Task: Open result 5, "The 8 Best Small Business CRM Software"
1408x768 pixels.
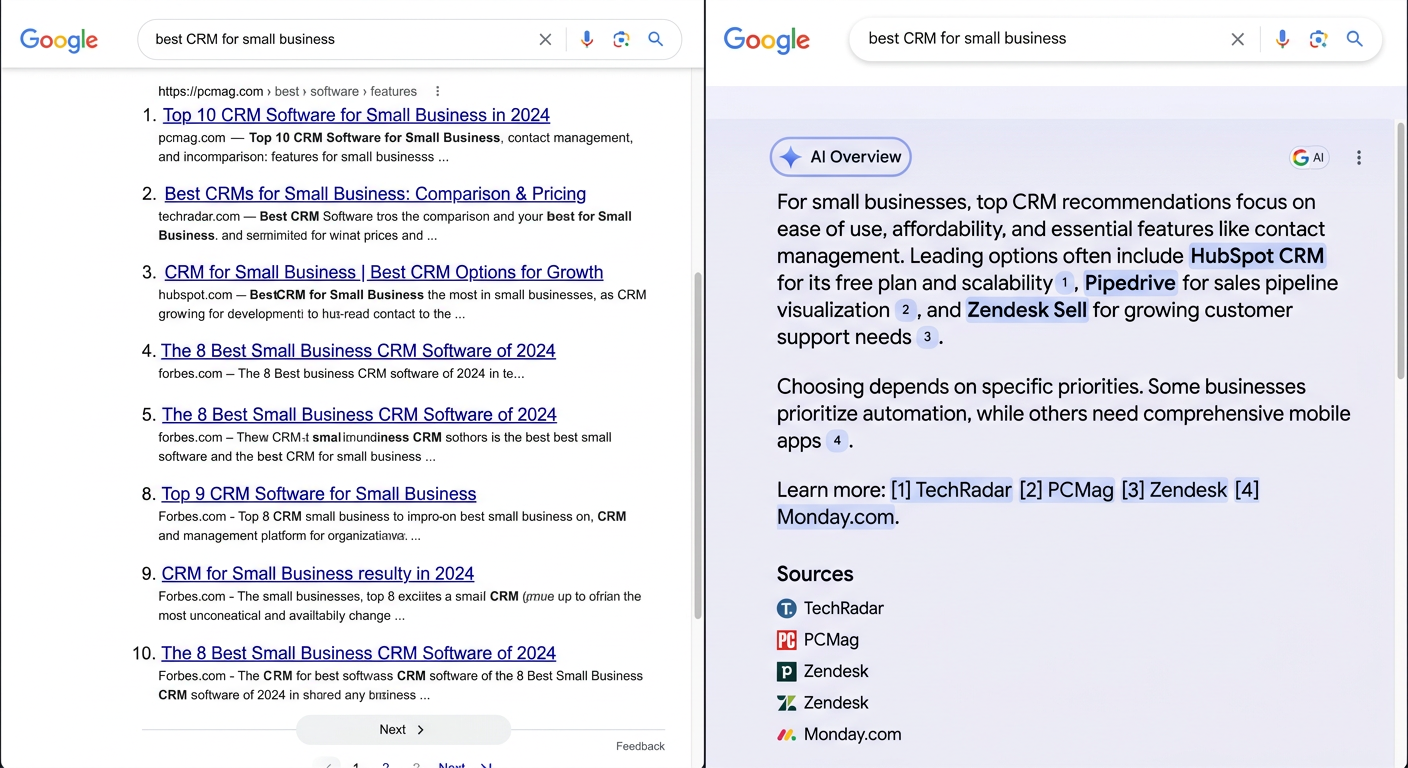Action: [359, 415]
